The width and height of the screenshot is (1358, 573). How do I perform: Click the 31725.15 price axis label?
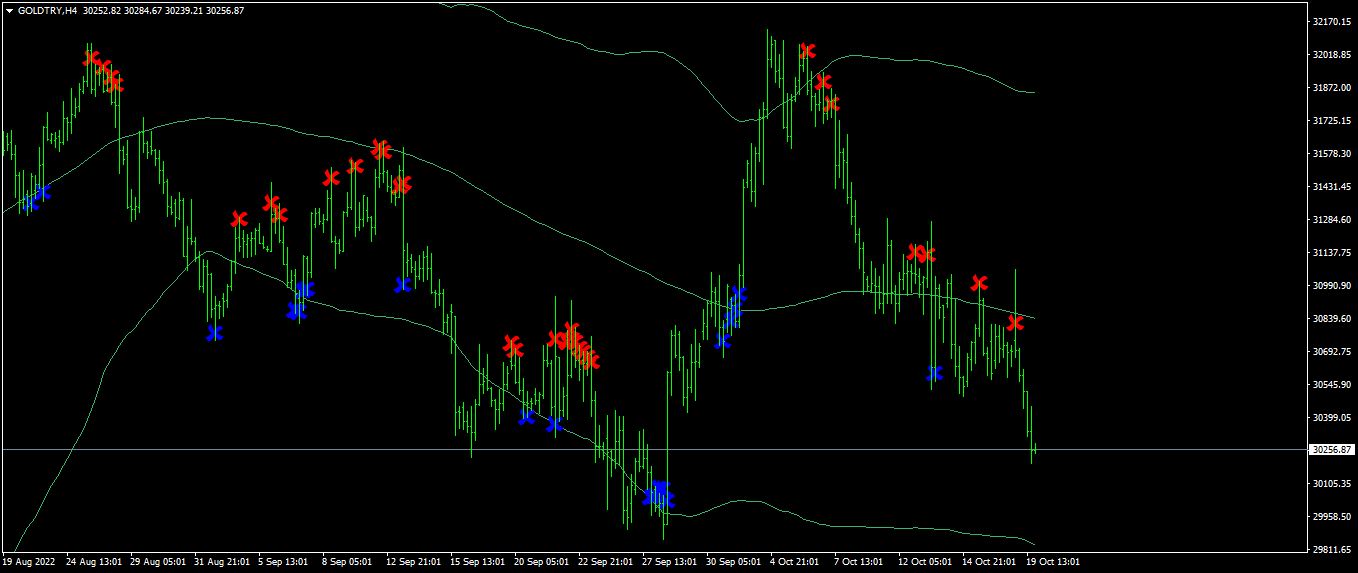click(x=1331, y=120)
